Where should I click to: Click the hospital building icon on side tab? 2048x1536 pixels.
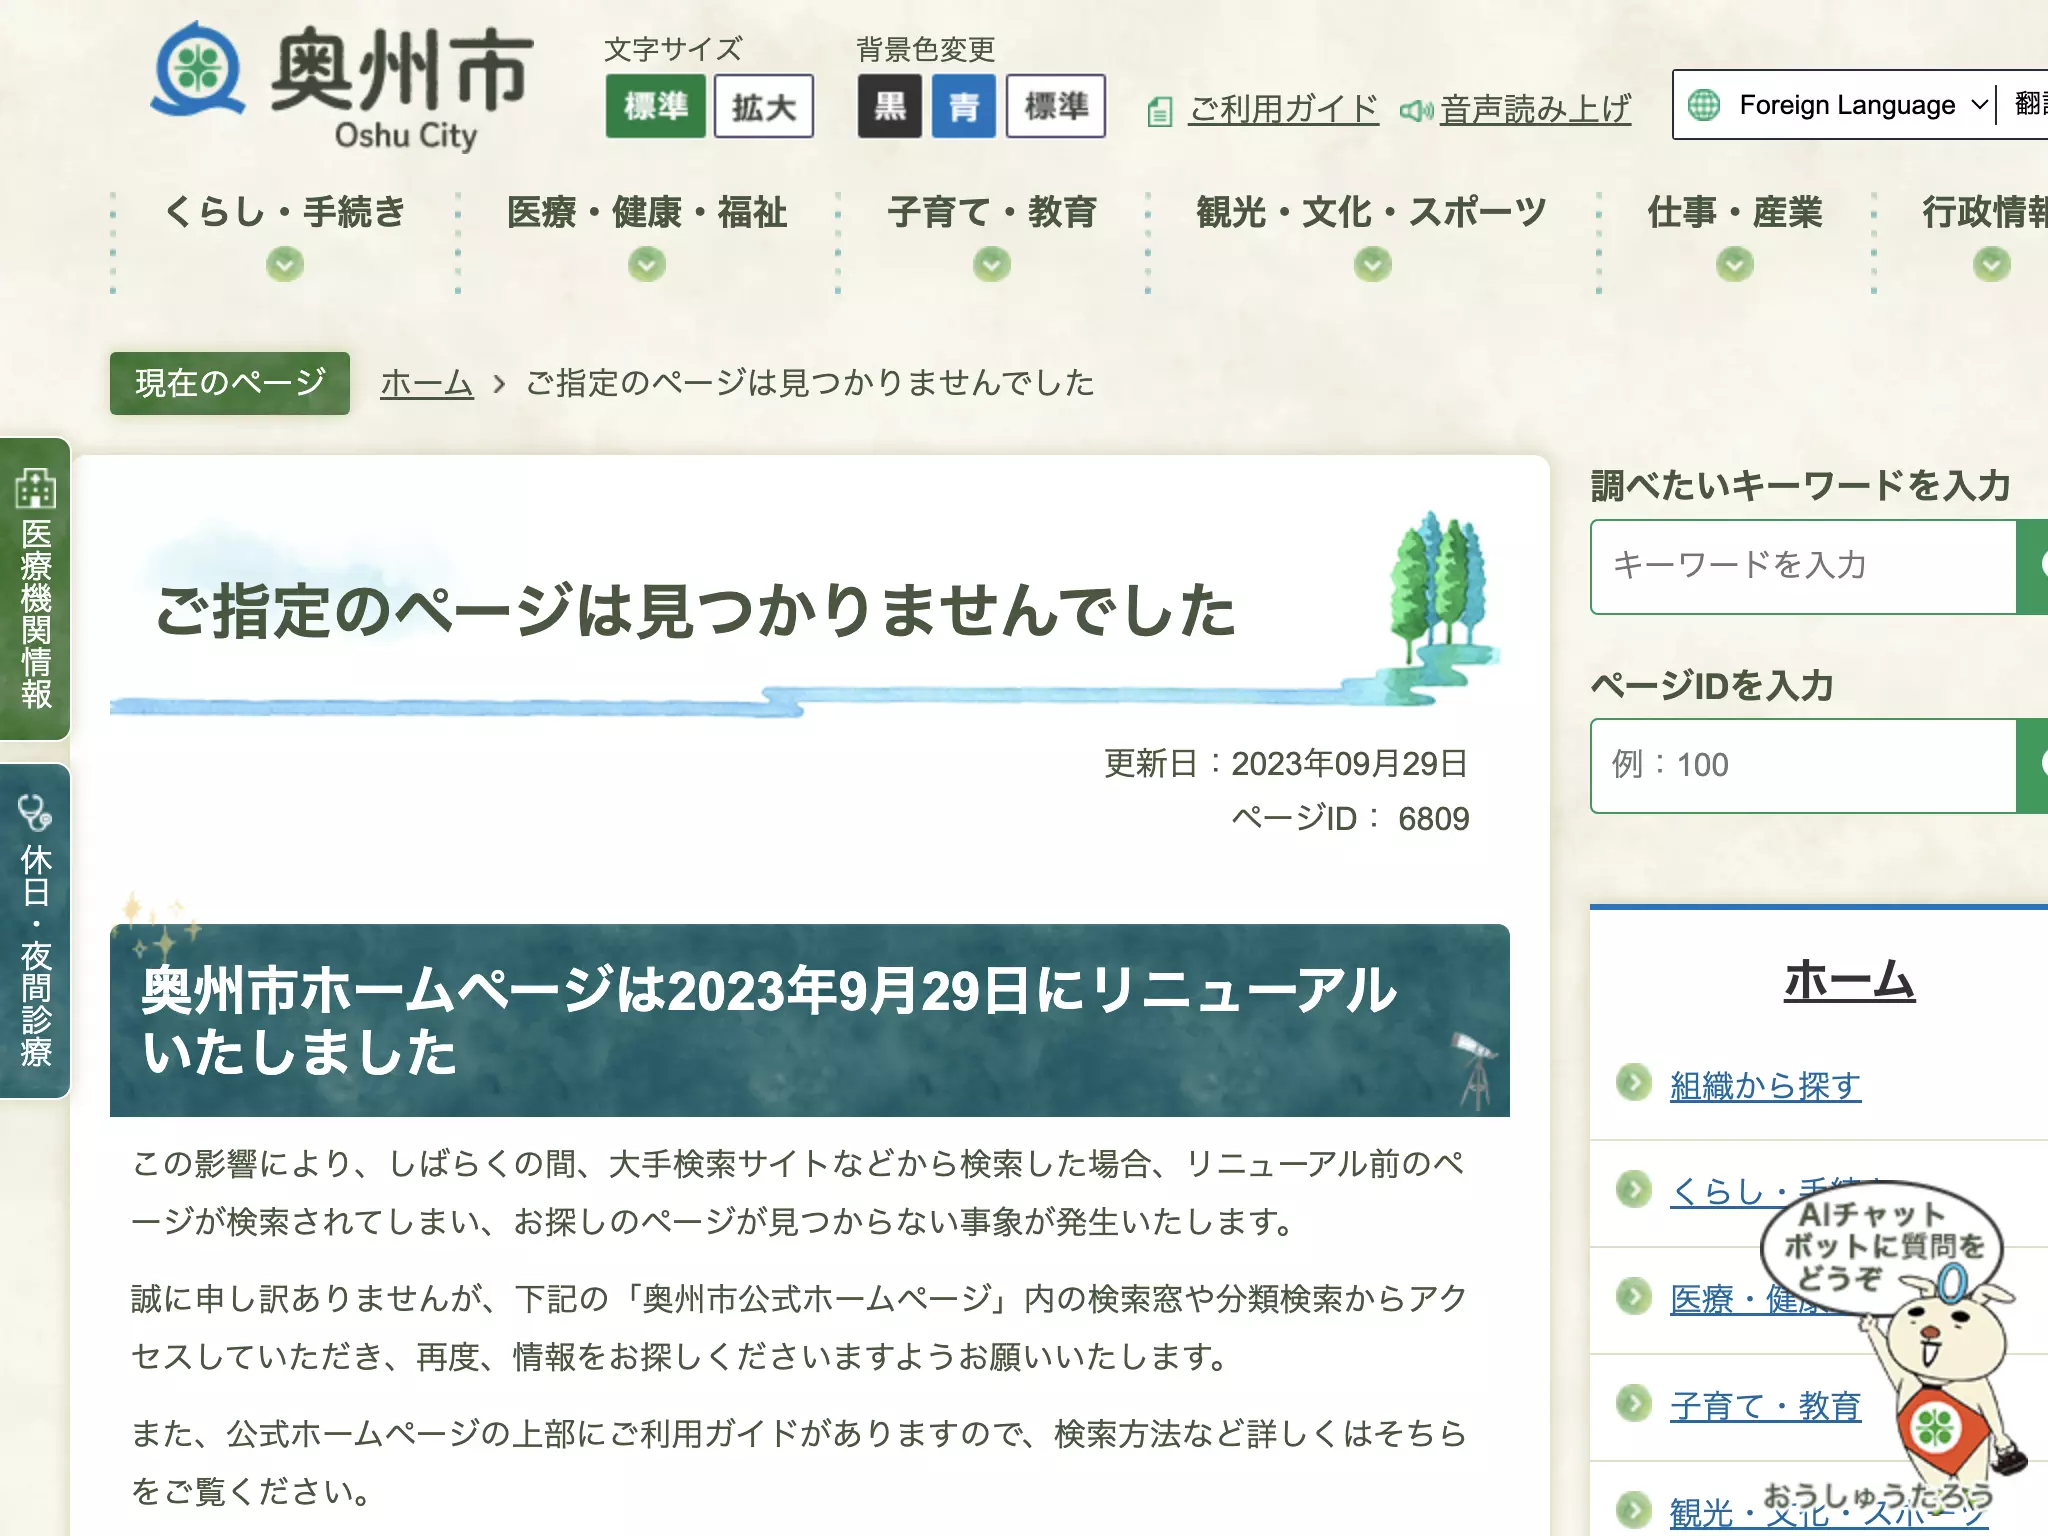click(35, 489)
